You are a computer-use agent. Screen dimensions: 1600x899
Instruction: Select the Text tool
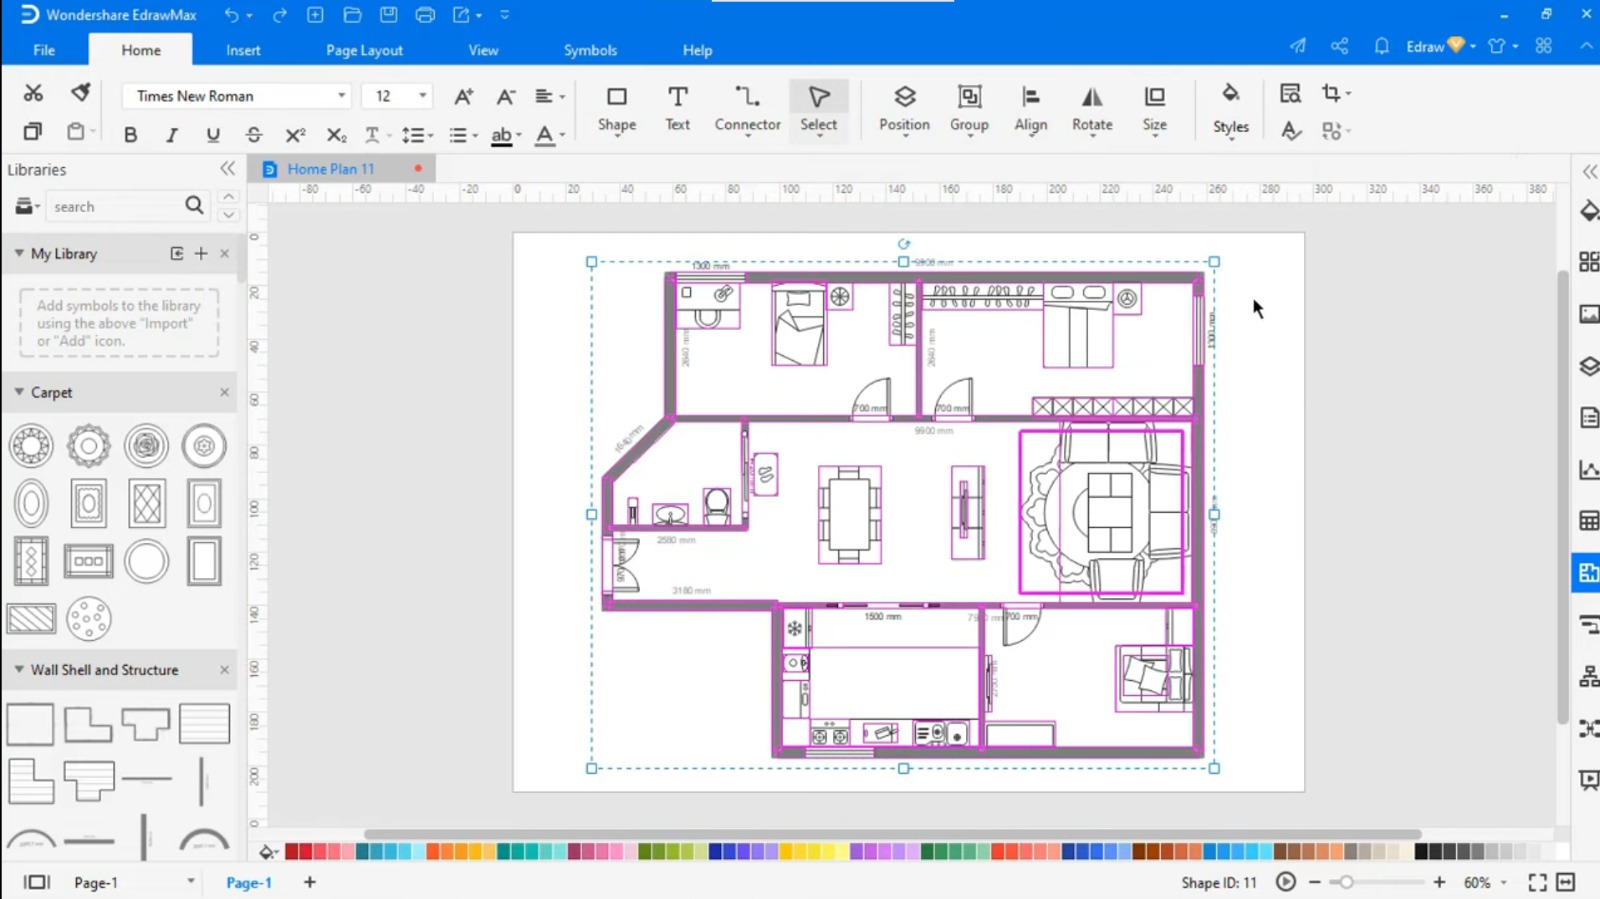tap(677, 109)
